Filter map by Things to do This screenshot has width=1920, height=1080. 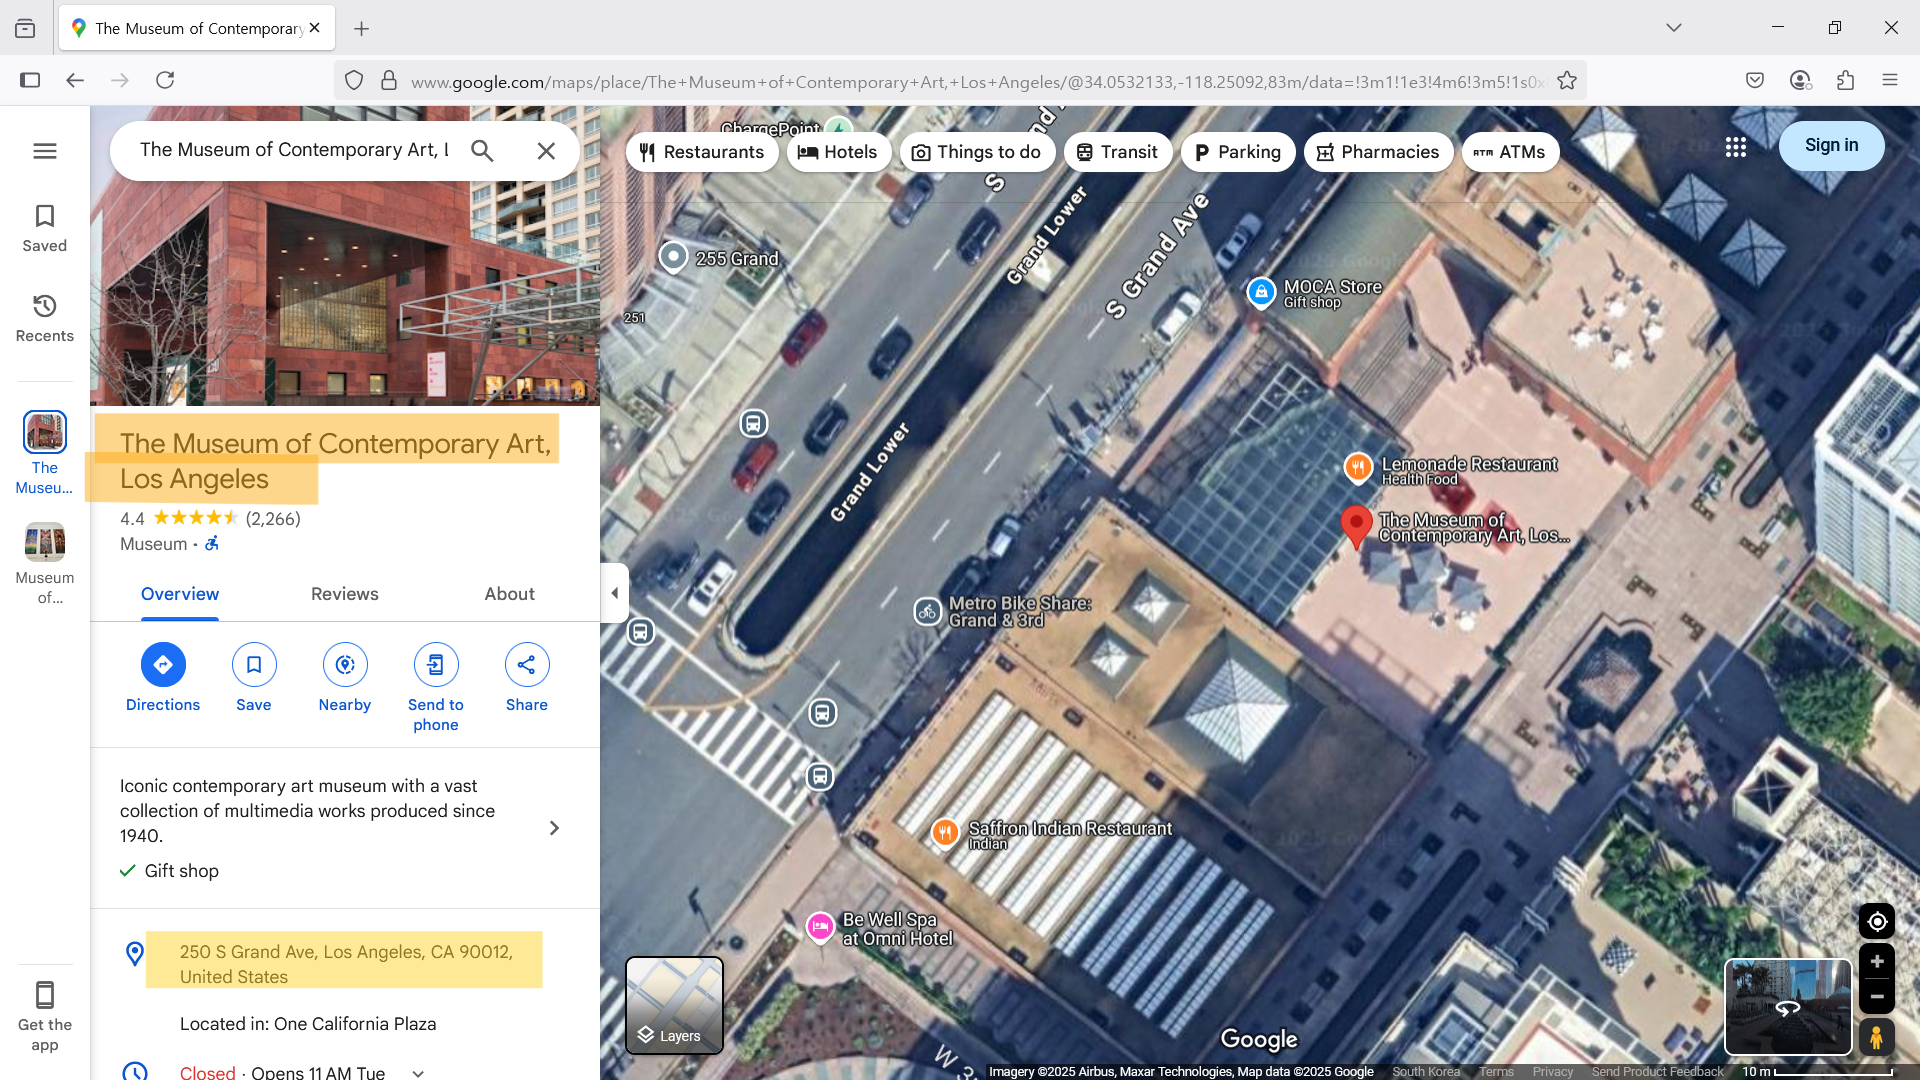977,152
